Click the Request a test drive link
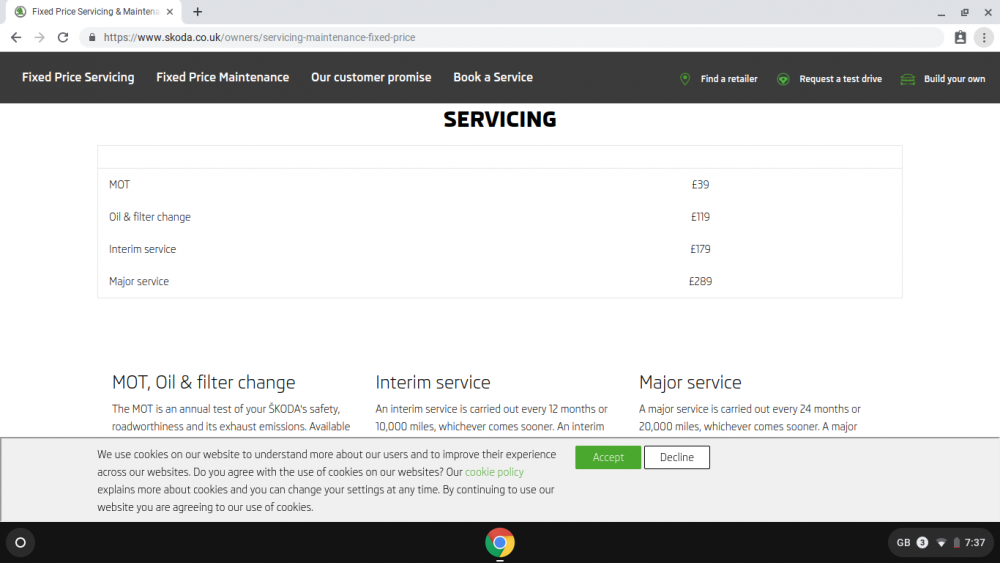The image size is (1000, 563). (x=841, y=79)
